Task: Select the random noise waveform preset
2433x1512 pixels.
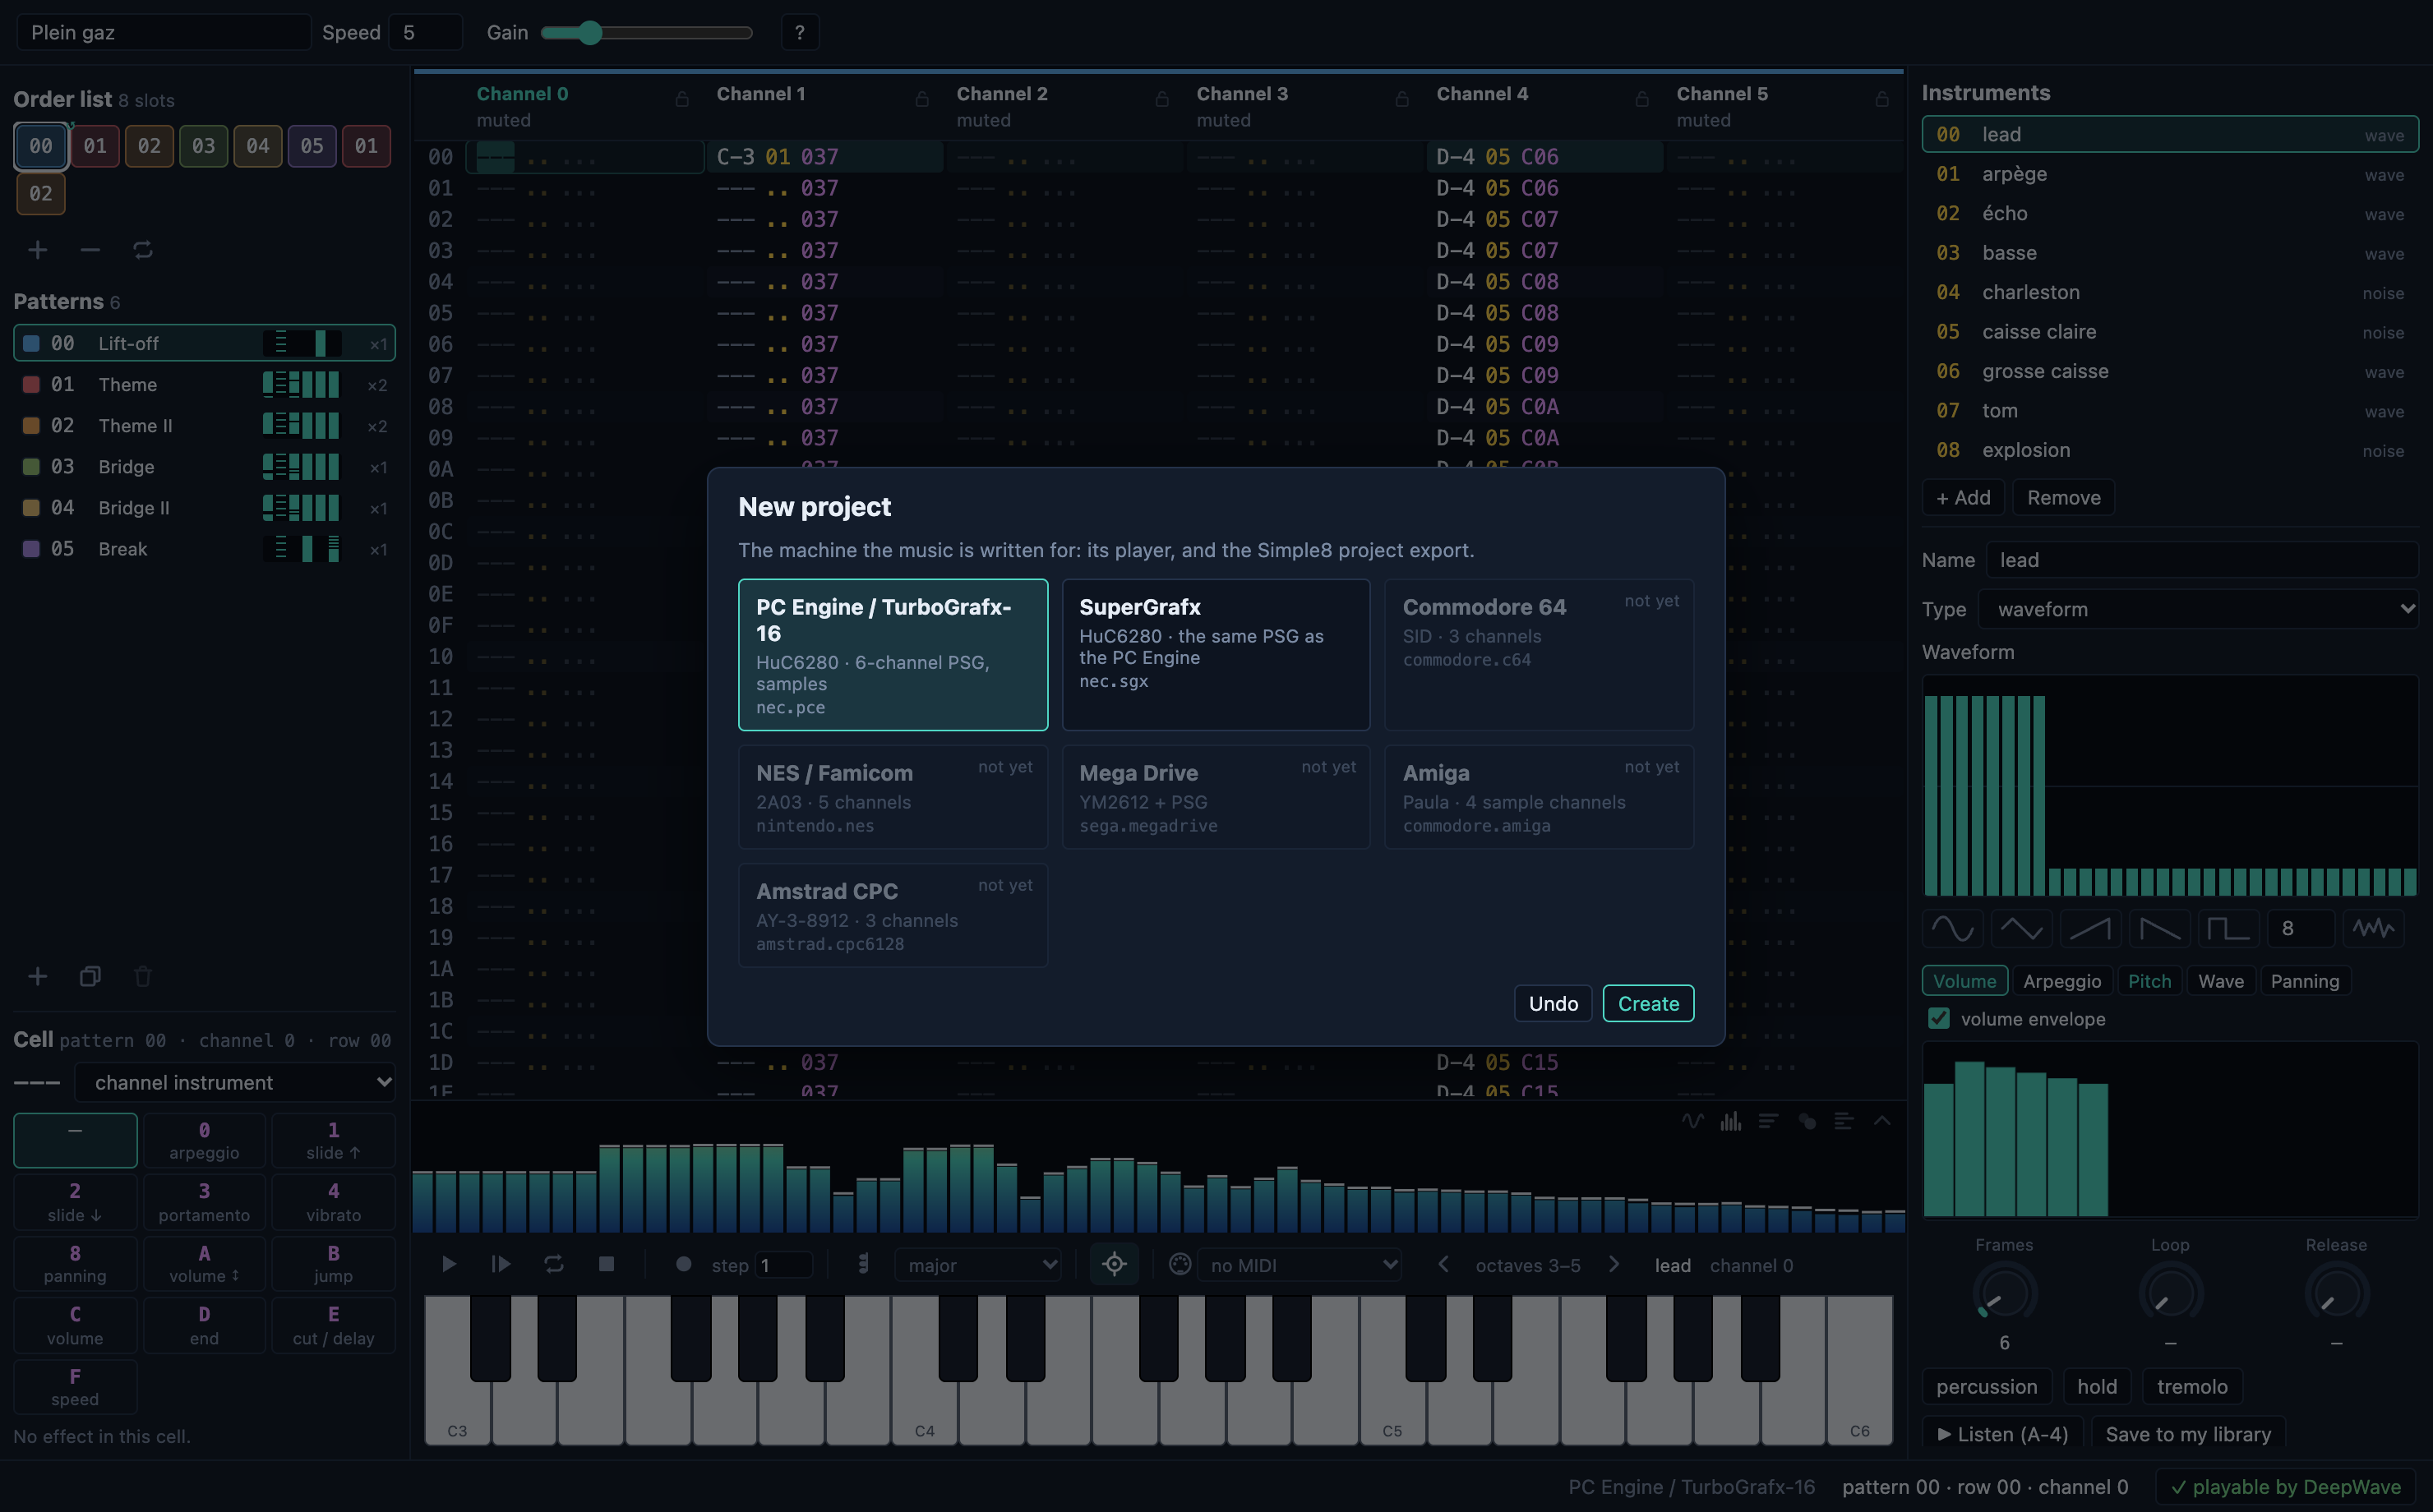Action: (2374, 928)
